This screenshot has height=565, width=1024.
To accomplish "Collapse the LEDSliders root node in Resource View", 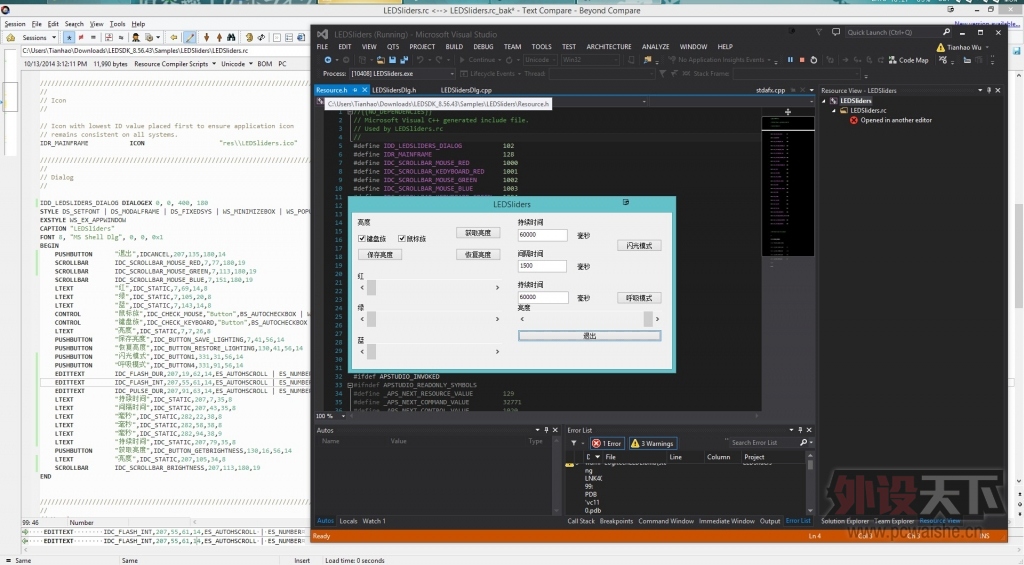I will (x=824, y=101).
